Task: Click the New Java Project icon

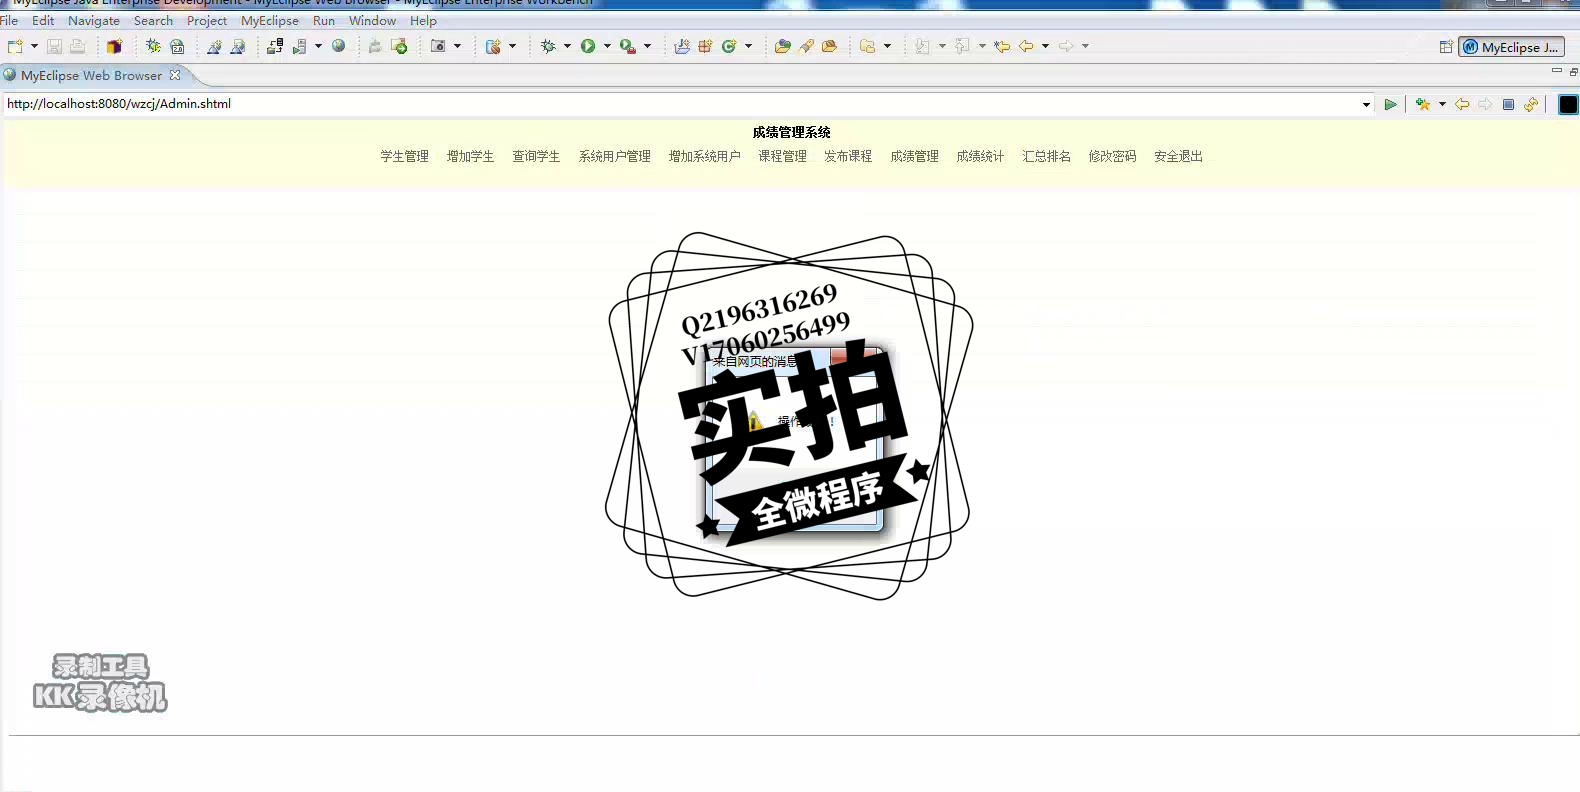Action: tap(682, 46)
